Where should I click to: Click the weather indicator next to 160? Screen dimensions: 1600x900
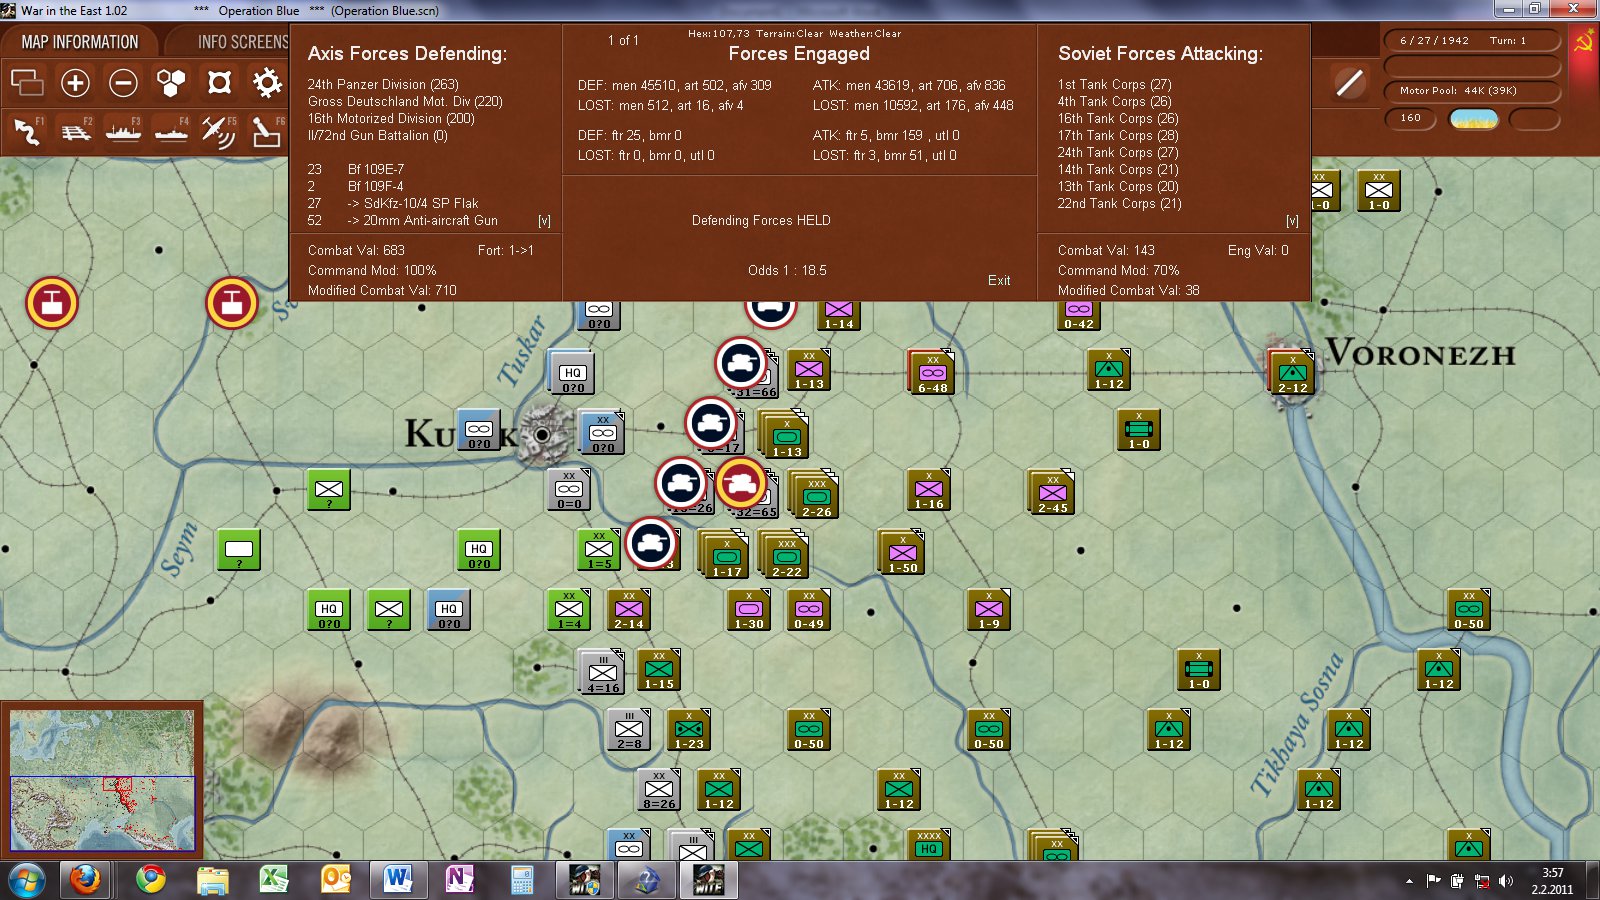1474,119
